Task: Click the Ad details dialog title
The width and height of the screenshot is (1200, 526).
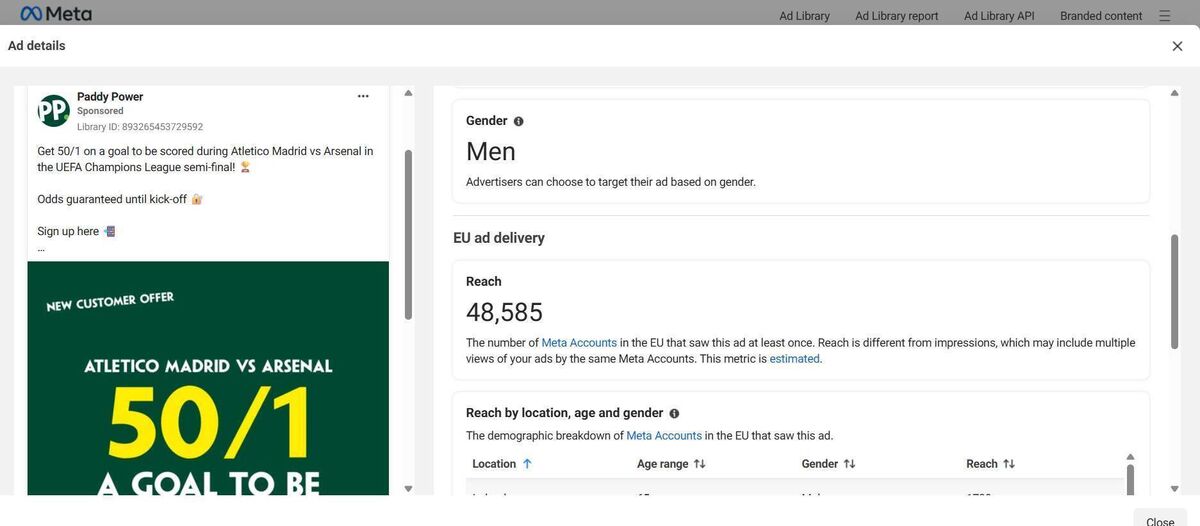Action: click(x=37, y=46)
